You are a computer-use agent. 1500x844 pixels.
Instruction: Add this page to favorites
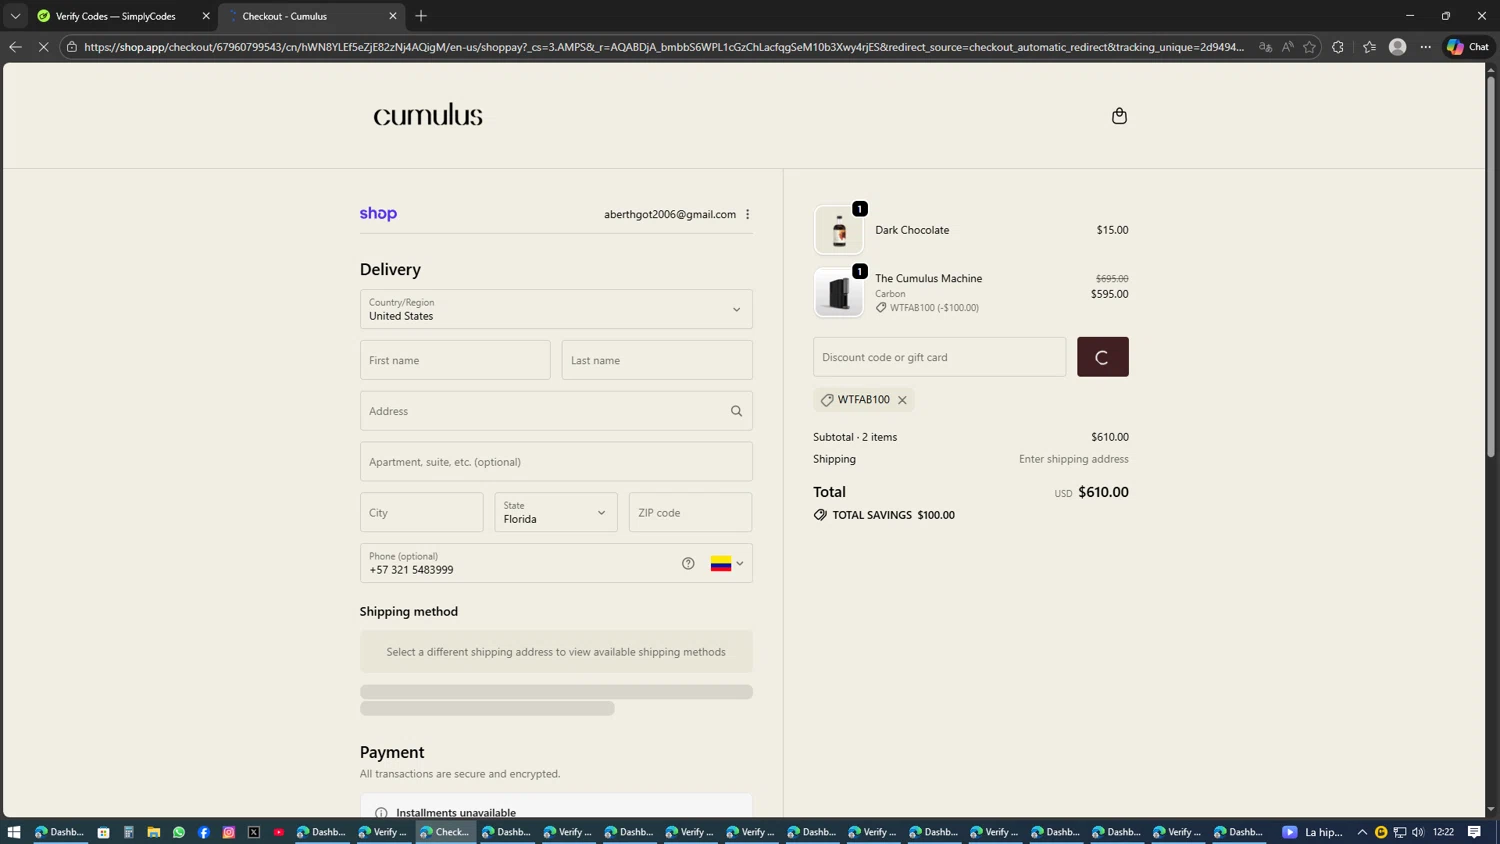(1309, 47)
